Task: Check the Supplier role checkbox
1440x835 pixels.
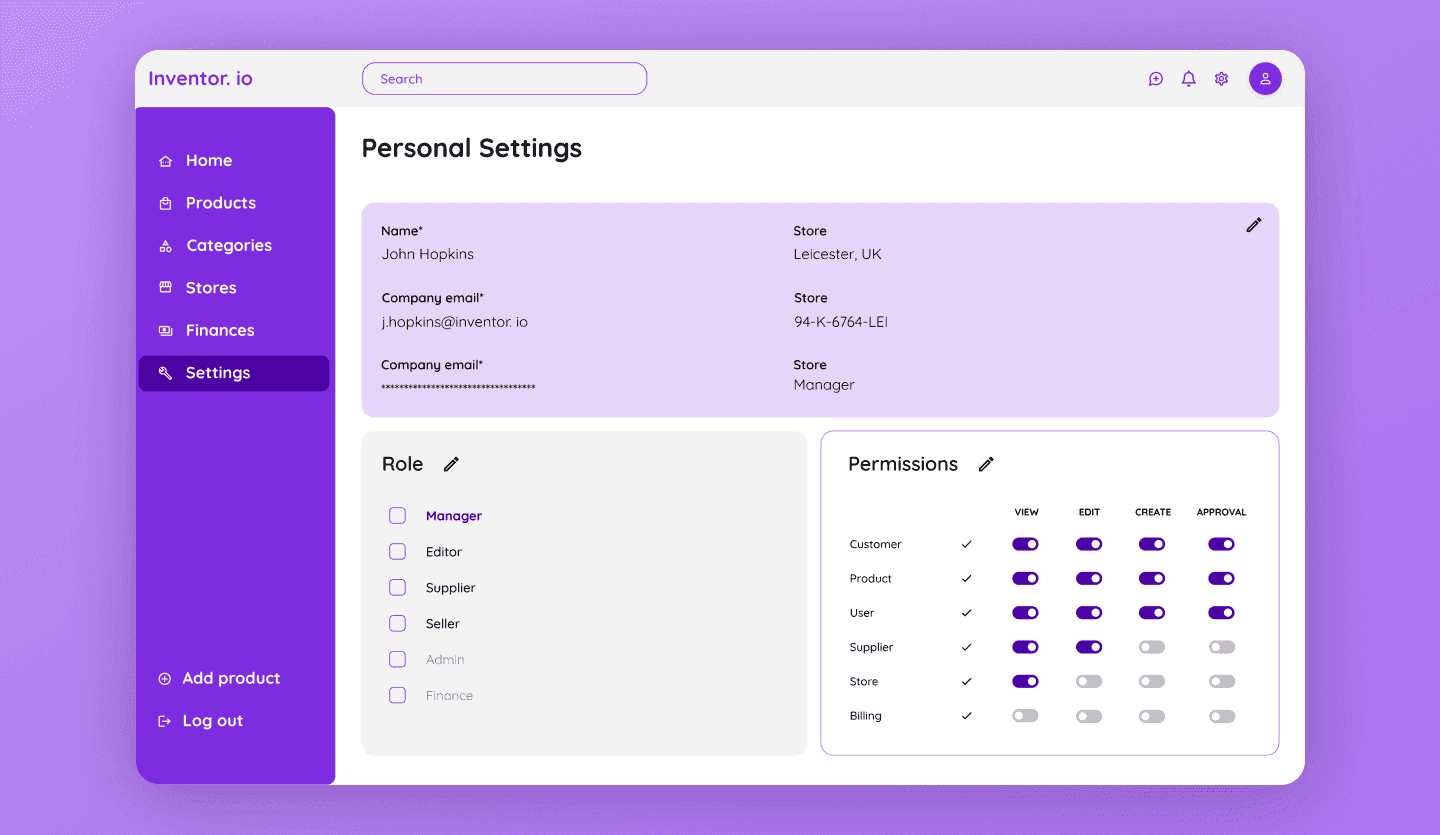Action: coord(397,588)
